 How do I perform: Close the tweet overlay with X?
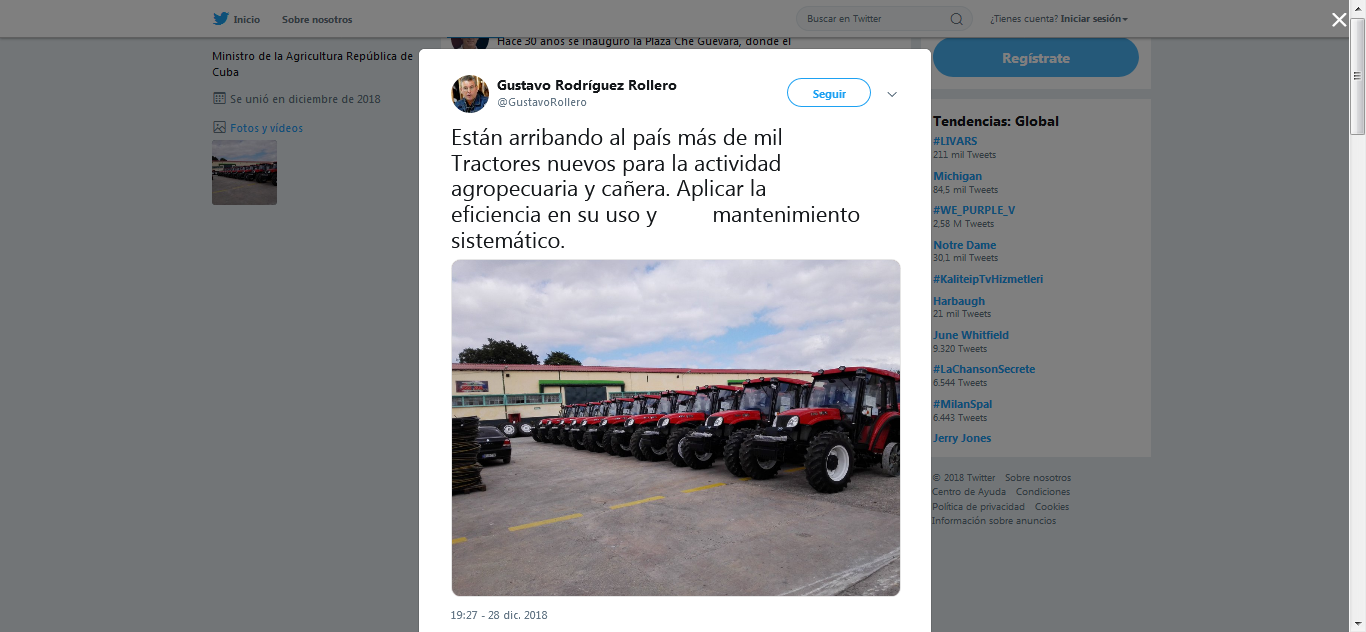(x=1339, y=19)
